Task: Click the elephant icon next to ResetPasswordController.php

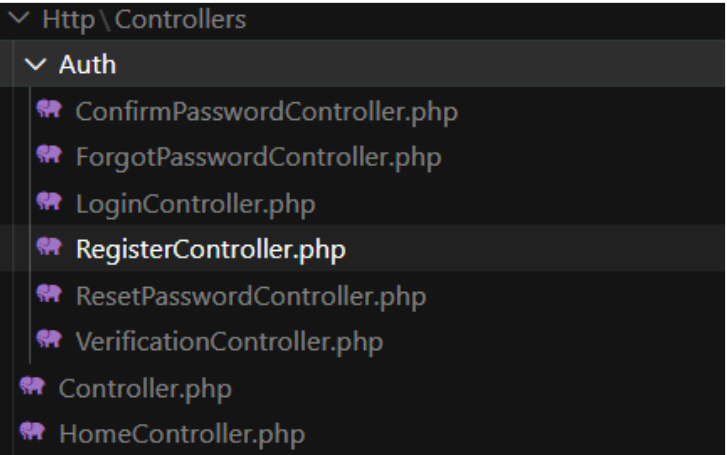Action: 46,296
